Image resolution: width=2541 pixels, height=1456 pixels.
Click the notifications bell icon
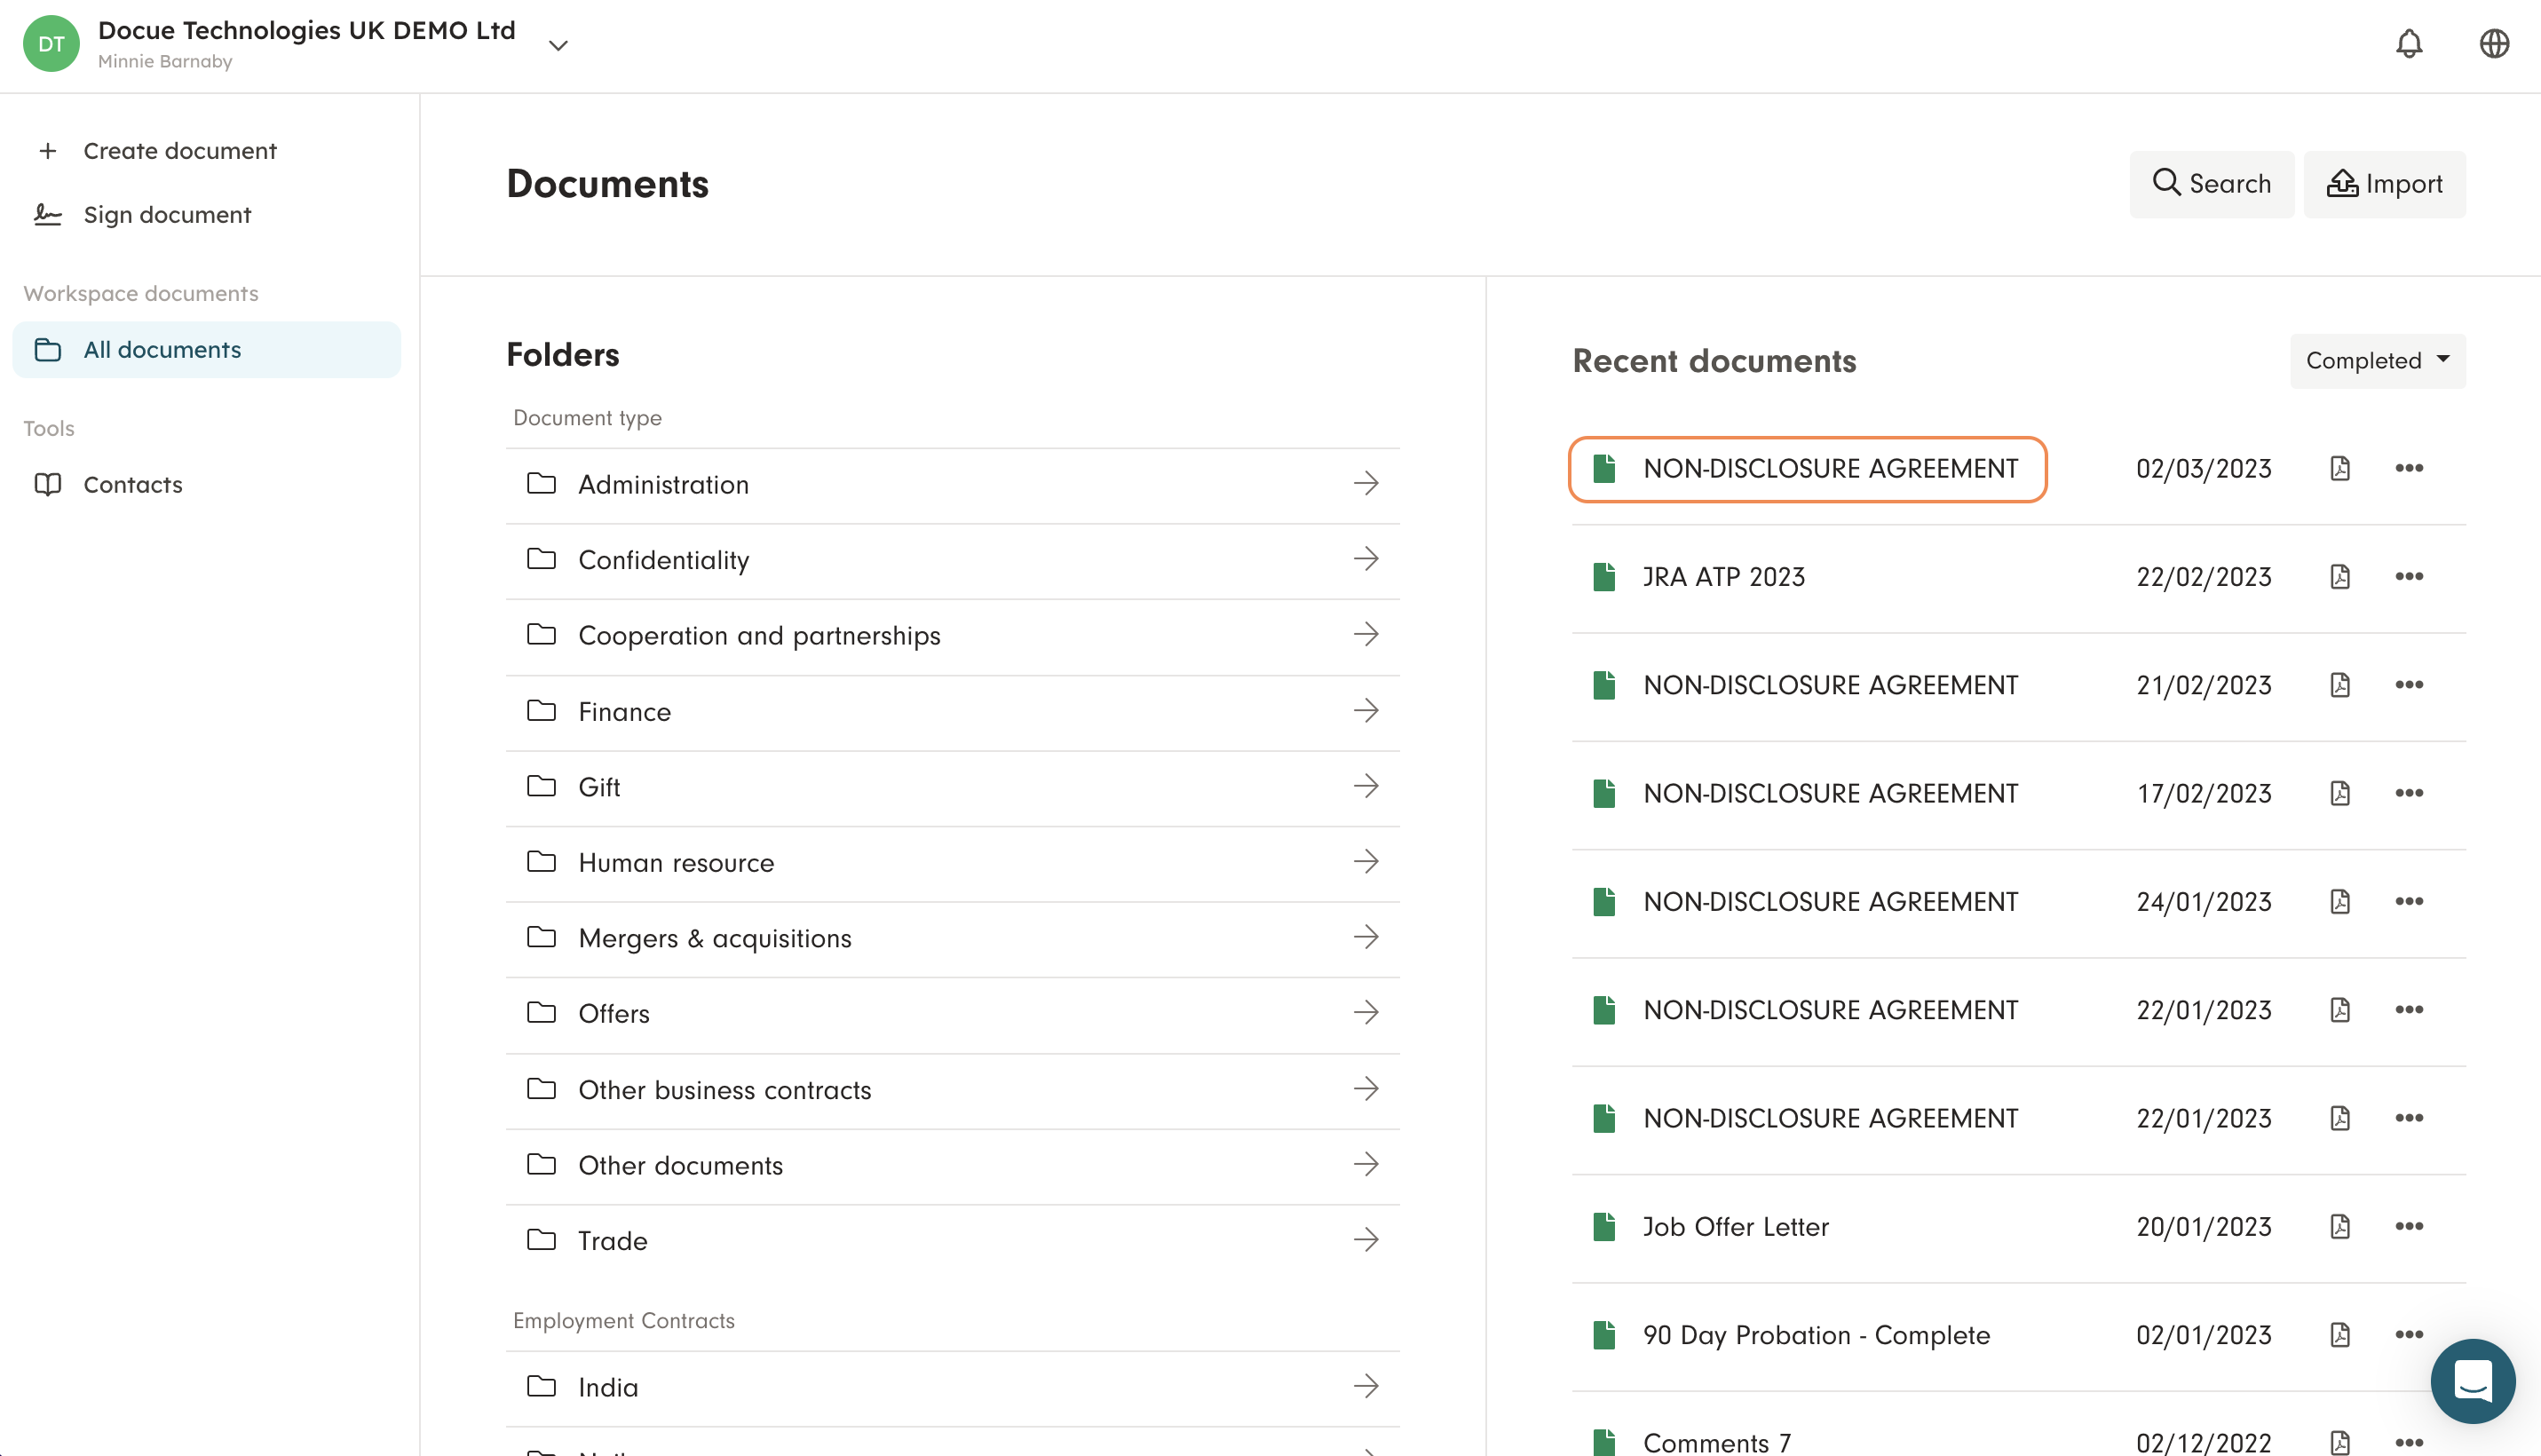pos(2408,44)
